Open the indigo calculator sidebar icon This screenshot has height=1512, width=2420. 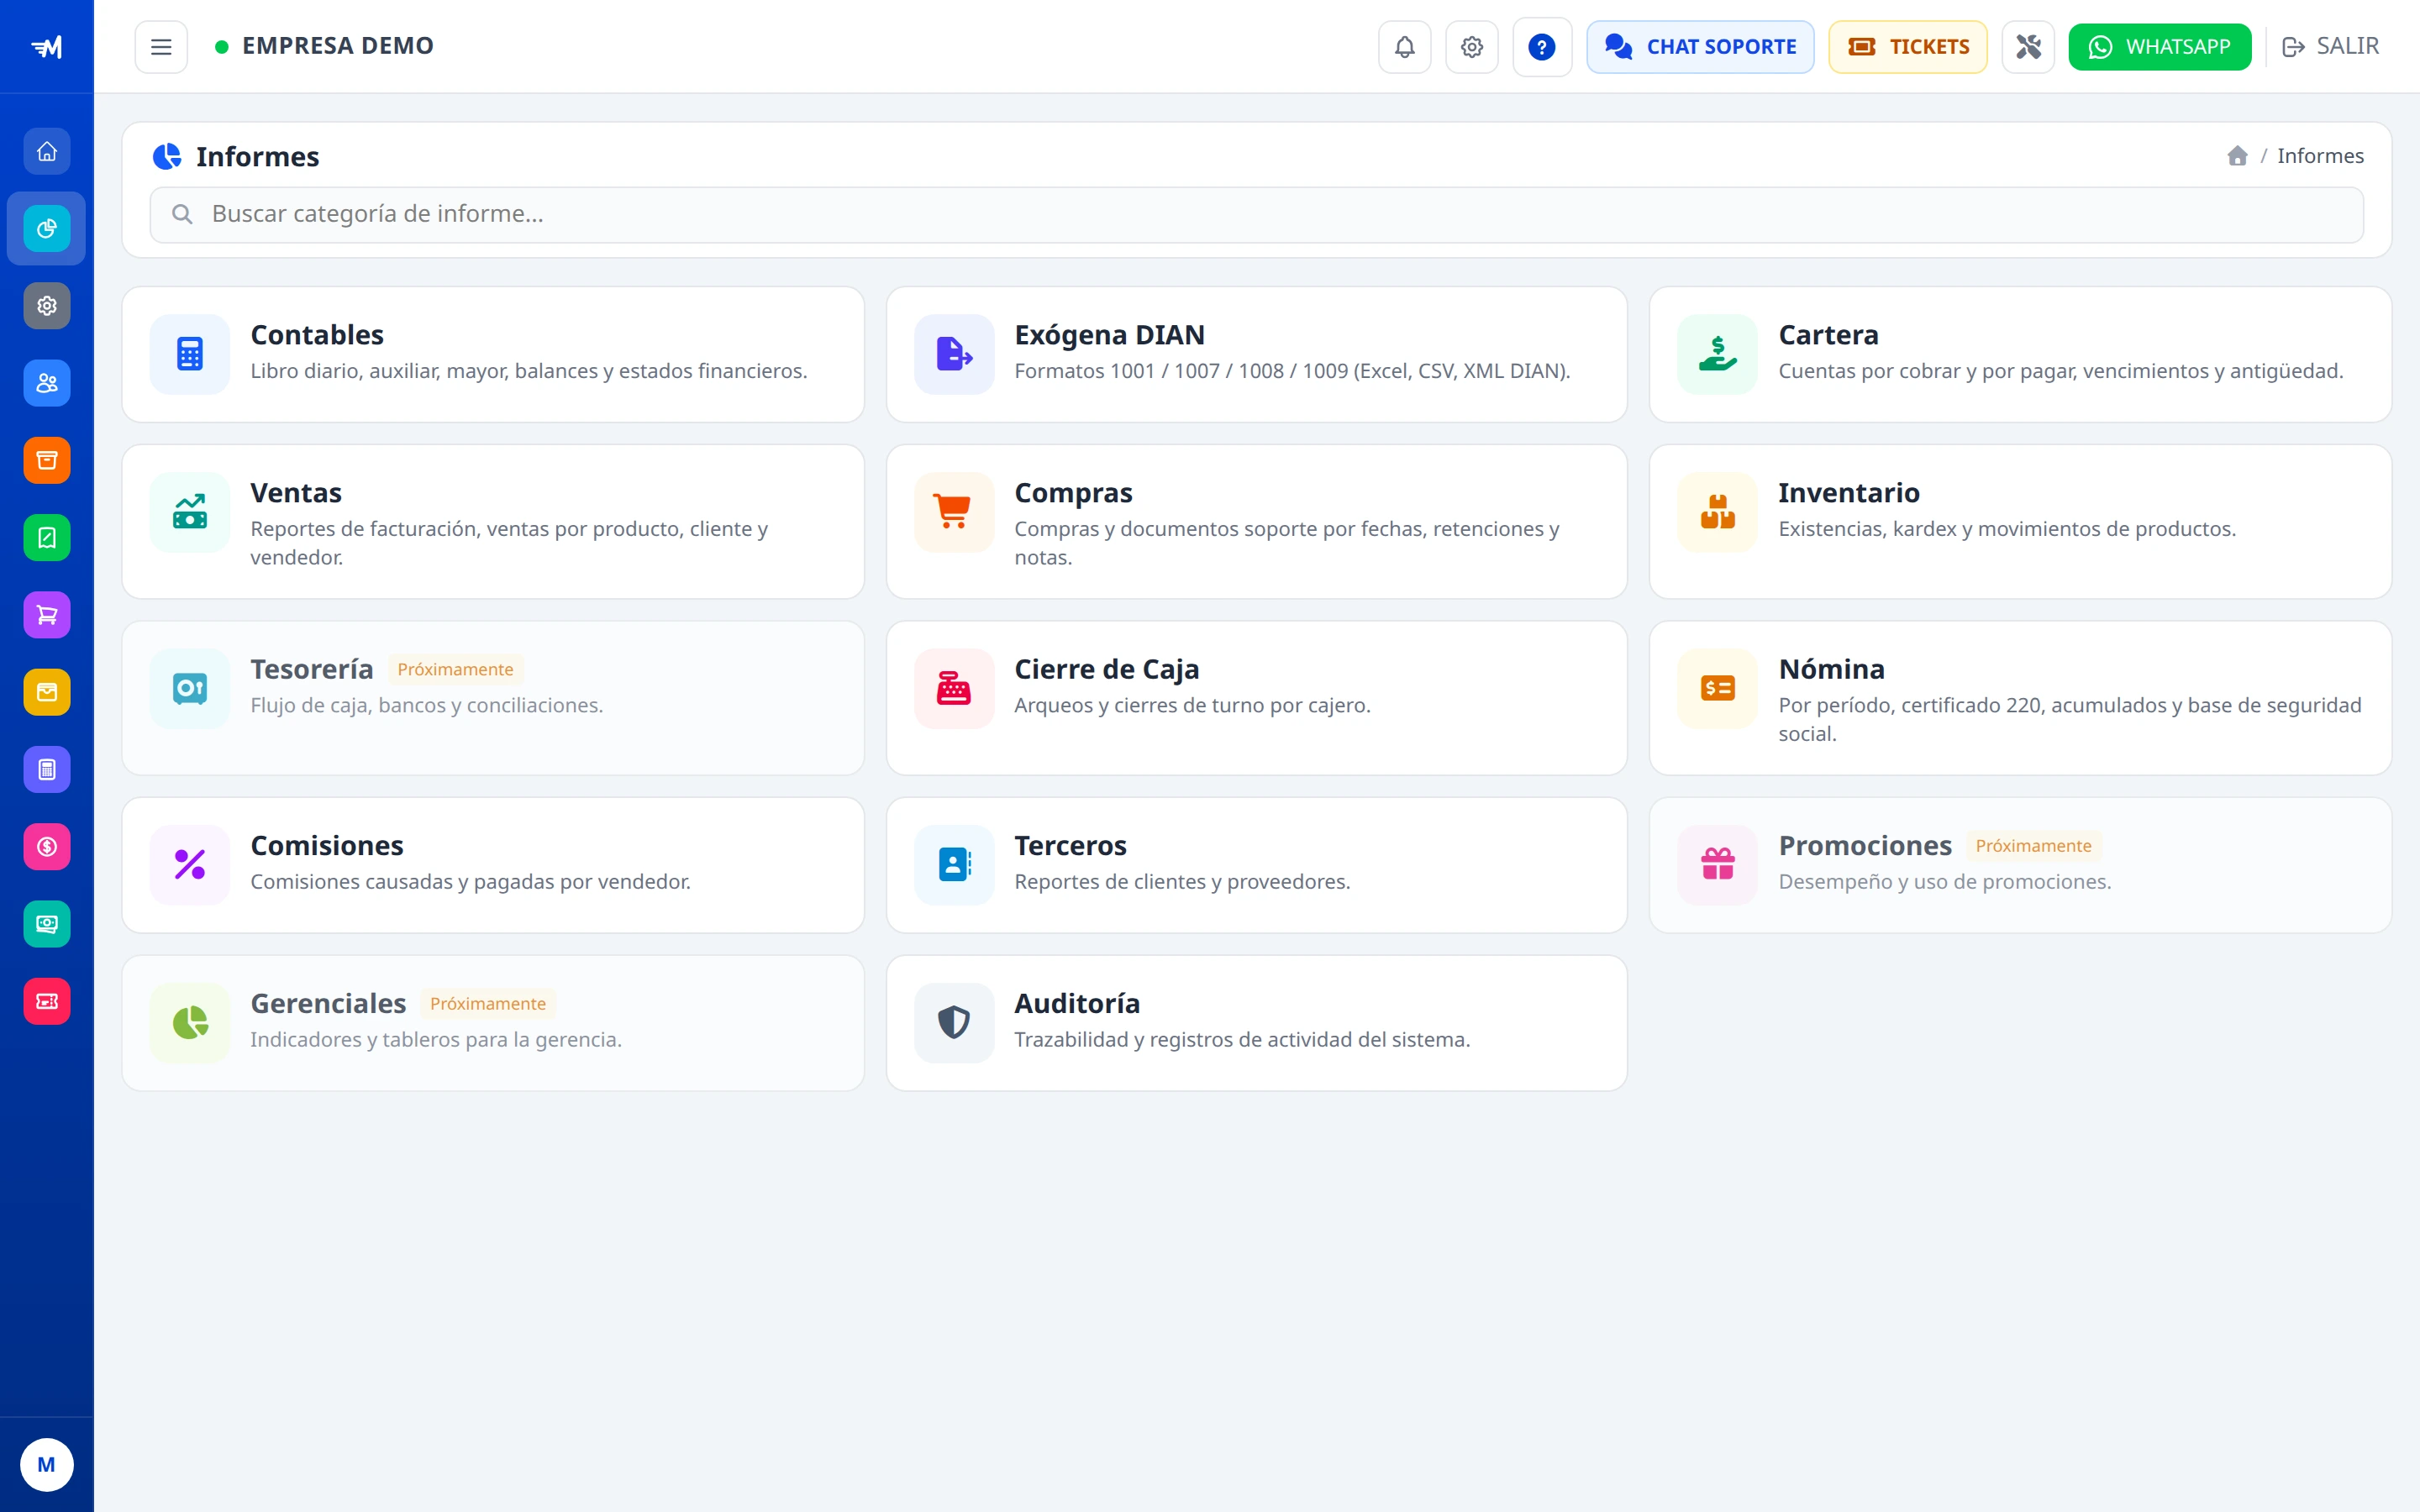tap(47, 770)
